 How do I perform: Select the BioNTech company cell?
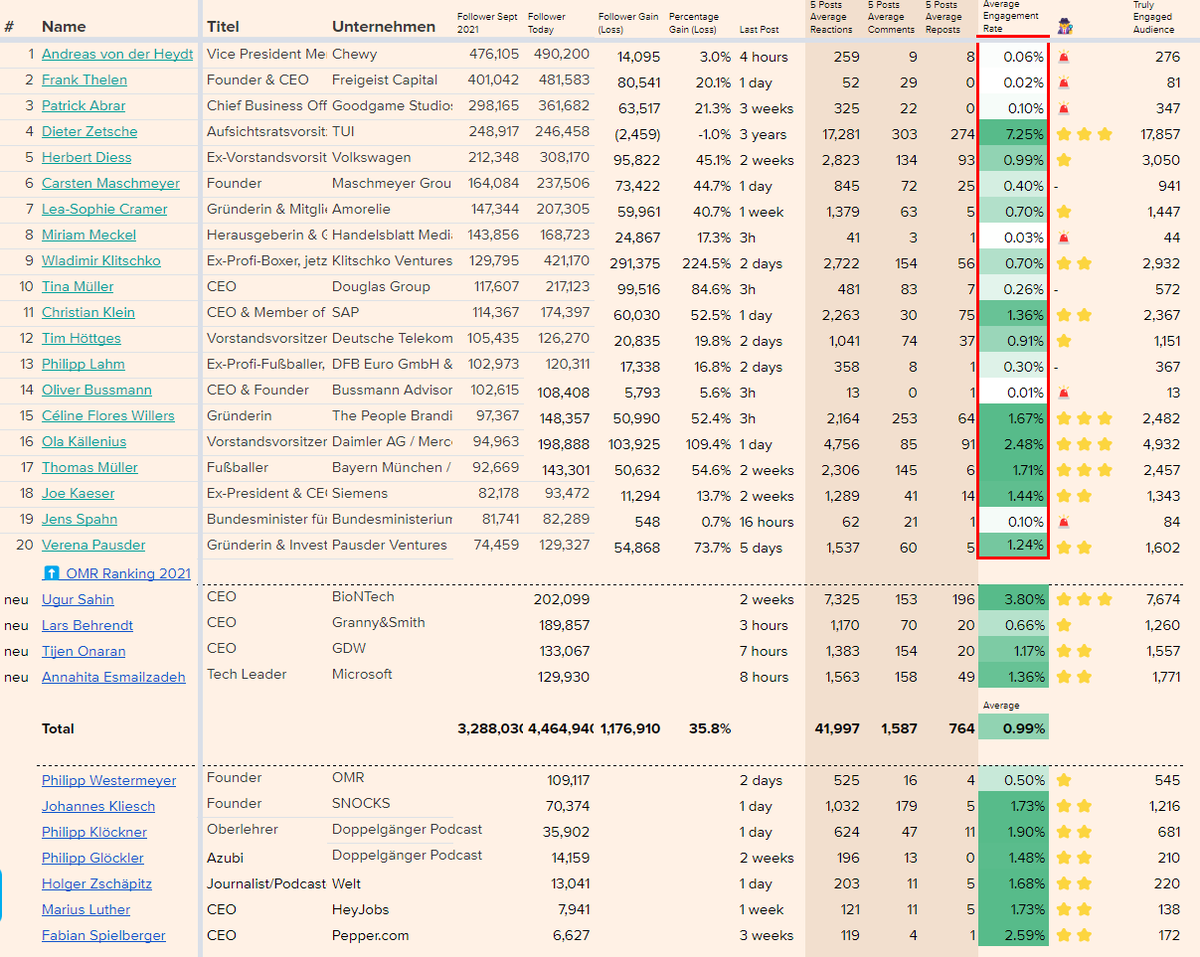[363, 597]
